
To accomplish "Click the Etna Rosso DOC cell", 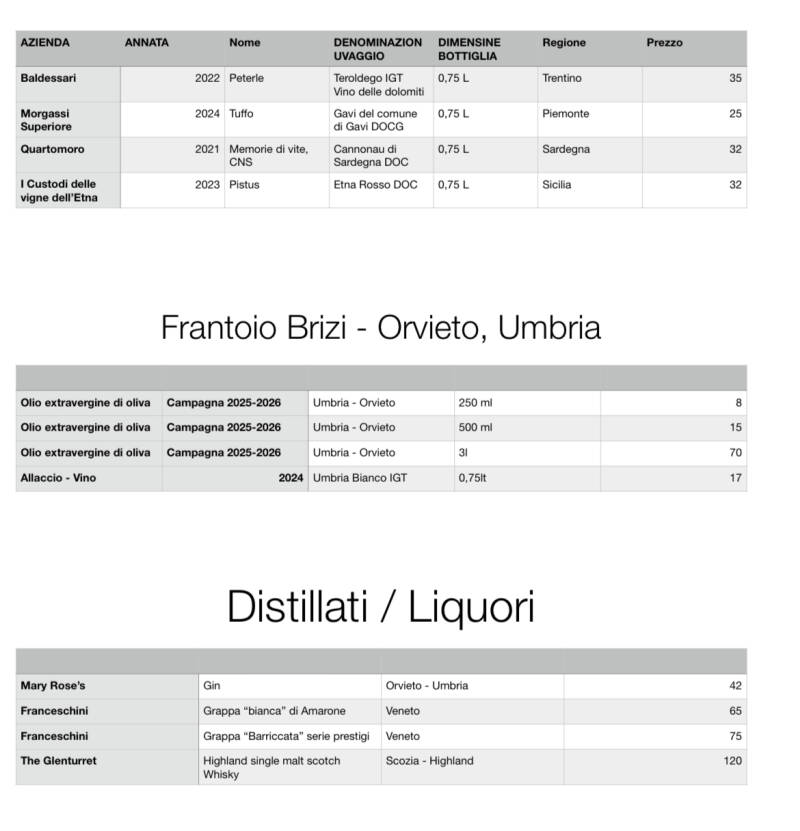I will pyautogui.click(x=375, y=185).
